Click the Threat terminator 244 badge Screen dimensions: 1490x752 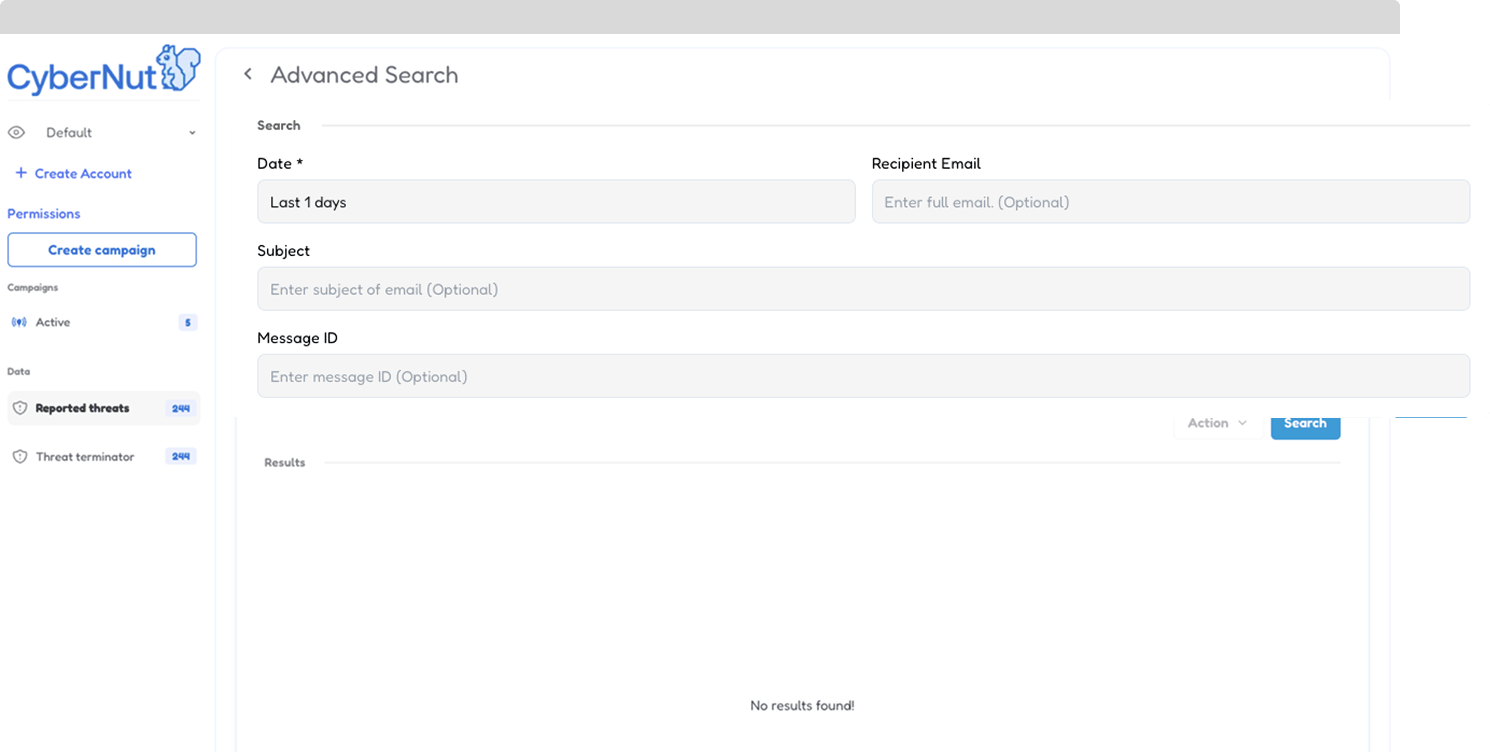(181, 457)
